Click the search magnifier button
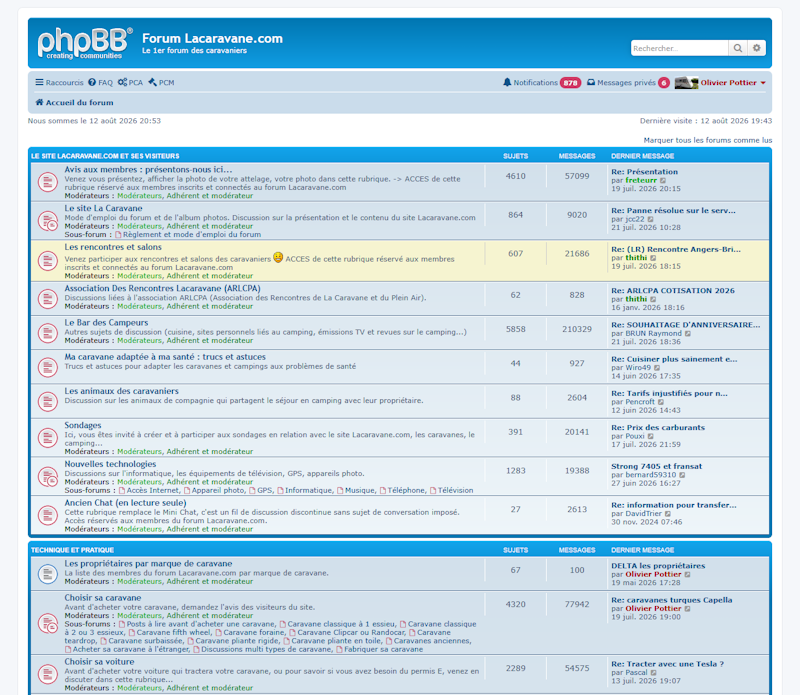Viewport: 800px width, 695px height. (738, 48)
